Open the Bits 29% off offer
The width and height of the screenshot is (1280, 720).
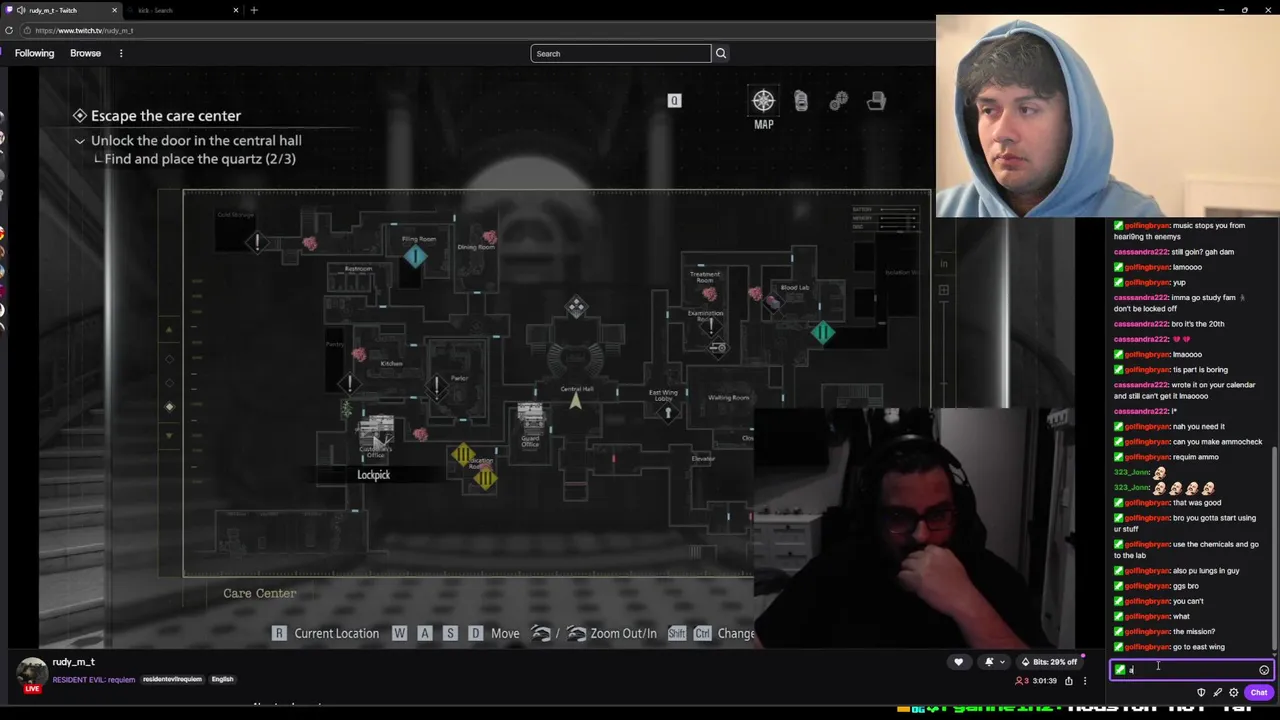click(1049, 662)
